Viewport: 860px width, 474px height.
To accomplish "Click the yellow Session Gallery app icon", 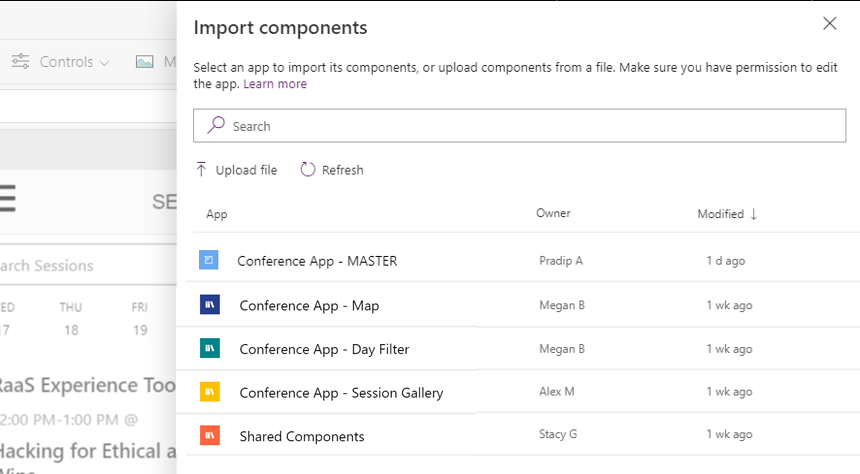I will [209, 392].
